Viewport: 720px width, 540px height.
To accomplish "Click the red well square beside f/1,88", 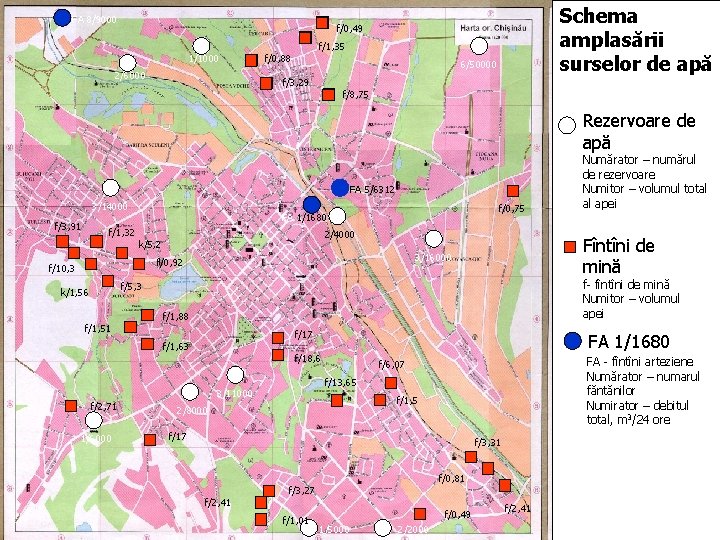I will click(x=147, y=315).
